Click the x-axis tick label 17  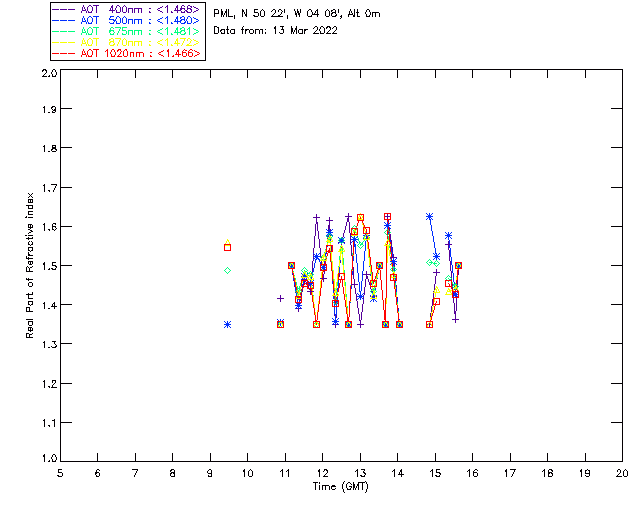510,473
